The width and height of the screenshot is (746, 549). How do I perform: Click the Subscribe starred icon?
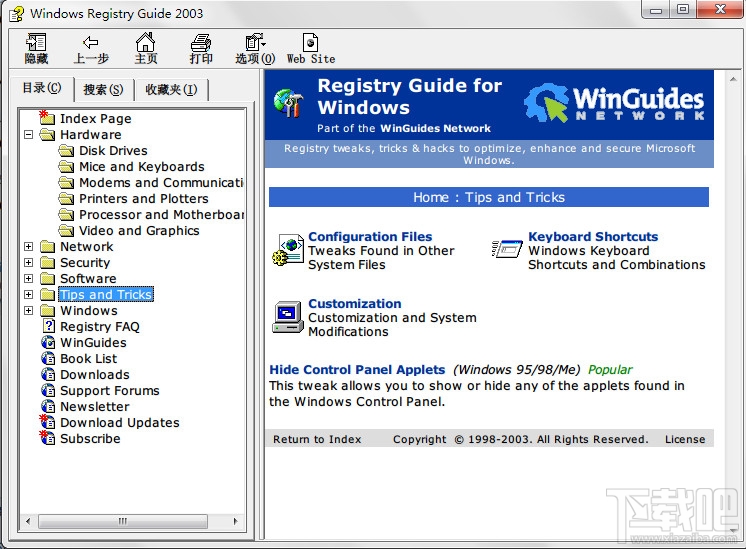pyautogui.click(x=48, y=438)
